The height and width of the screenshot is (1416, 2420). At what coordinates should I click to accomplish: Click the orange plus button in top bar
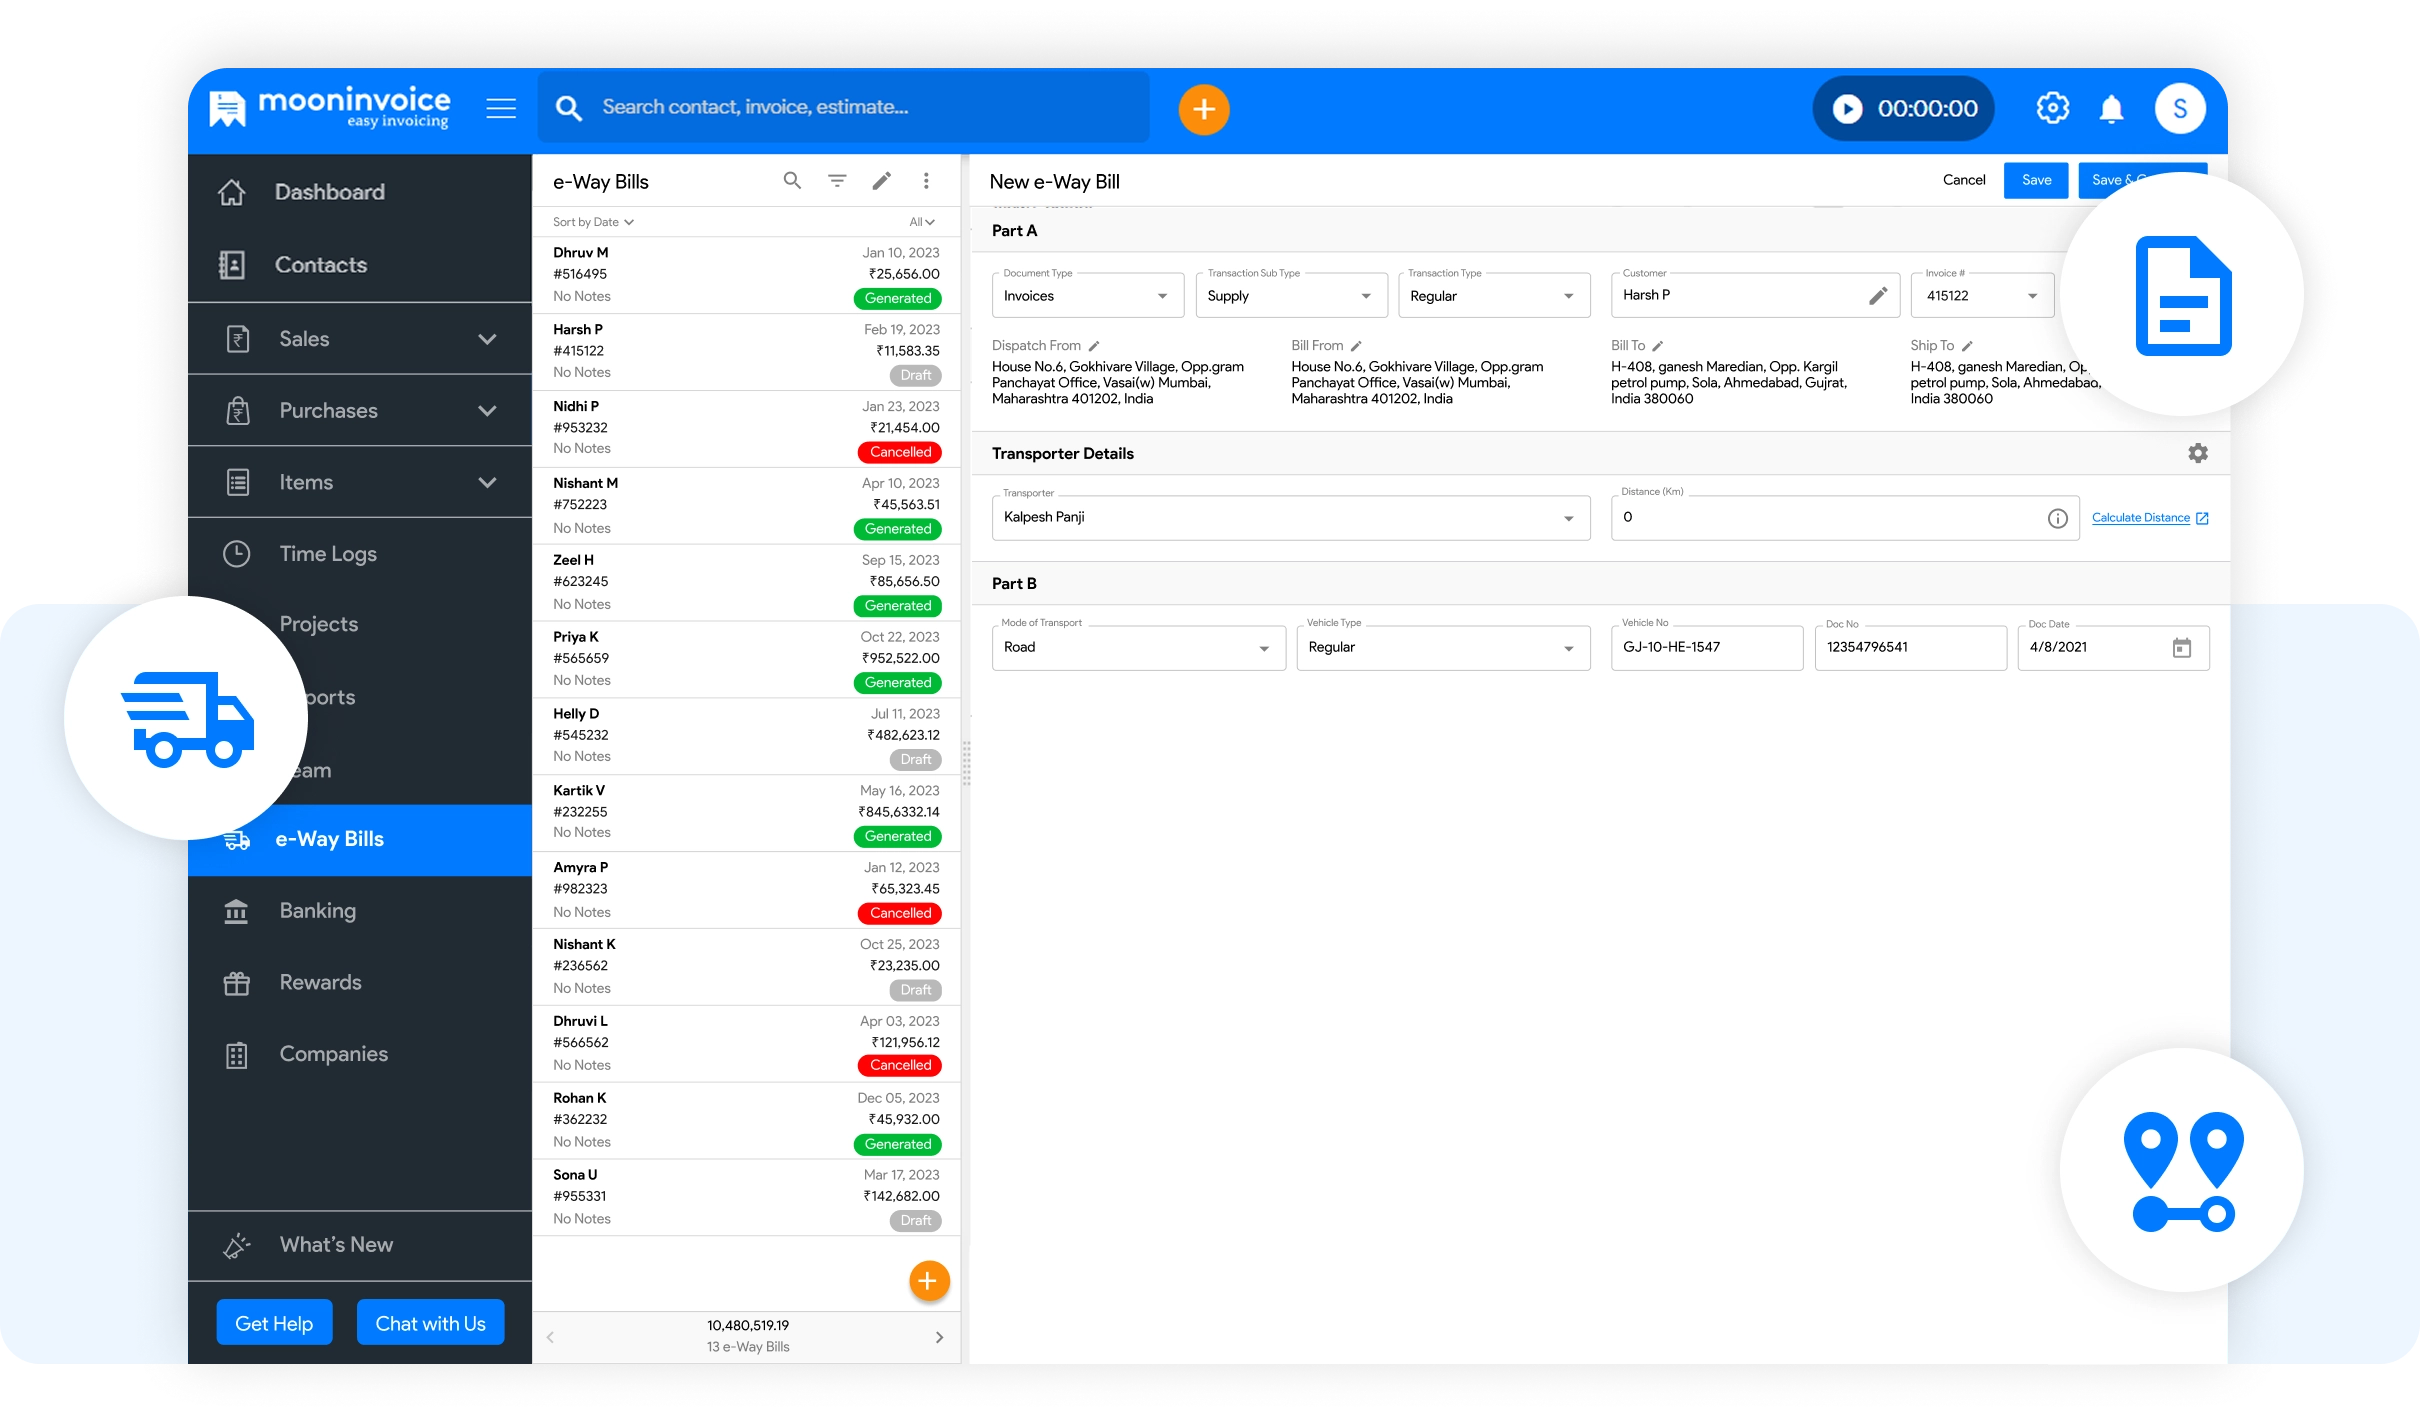(x=1203, y=109)
